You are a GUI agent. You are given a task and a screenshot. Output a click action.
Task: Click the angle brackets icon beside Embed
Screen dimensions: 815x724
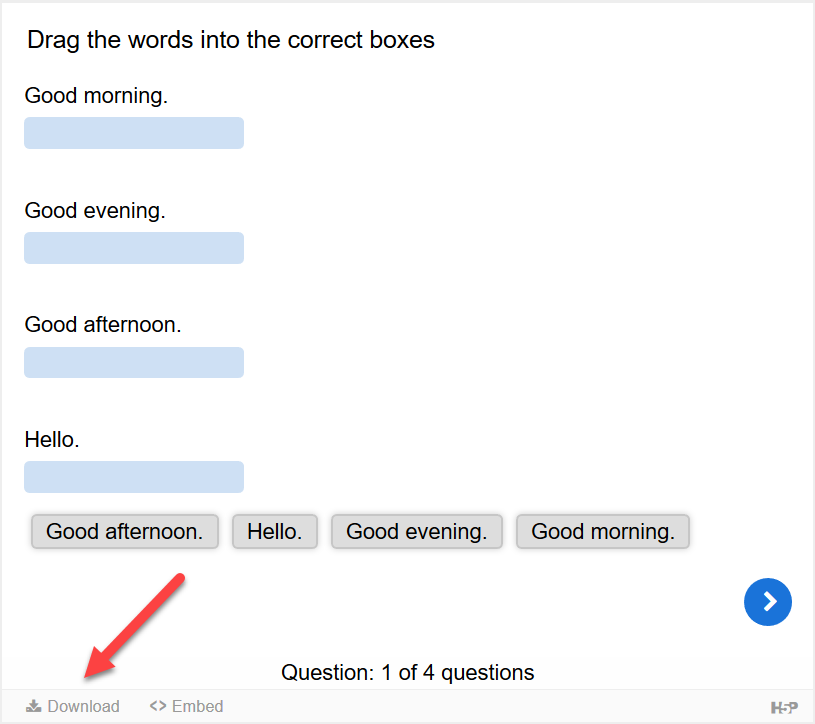pos(157,705)
